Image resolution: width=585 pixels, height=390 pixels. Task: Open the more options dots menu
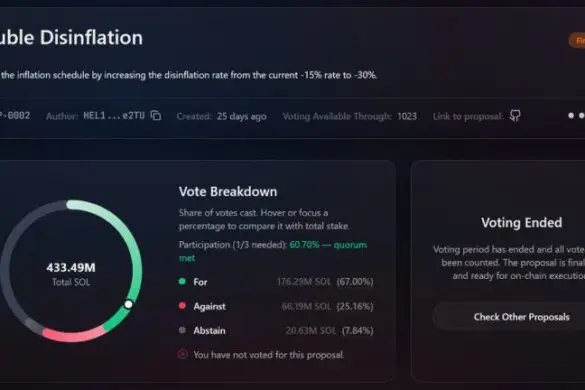click(576, 116)
